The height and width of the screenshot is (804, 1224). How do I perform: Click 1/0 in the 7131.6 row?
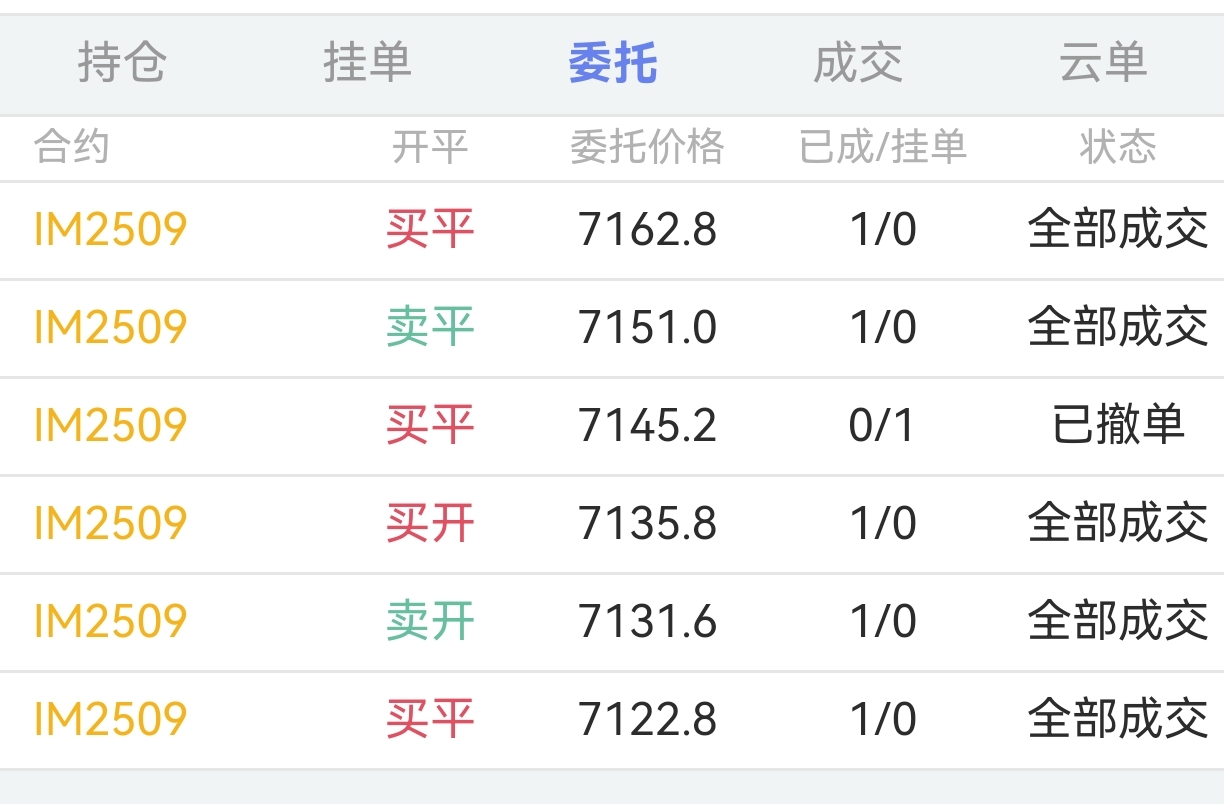click(x=883, y=621)
